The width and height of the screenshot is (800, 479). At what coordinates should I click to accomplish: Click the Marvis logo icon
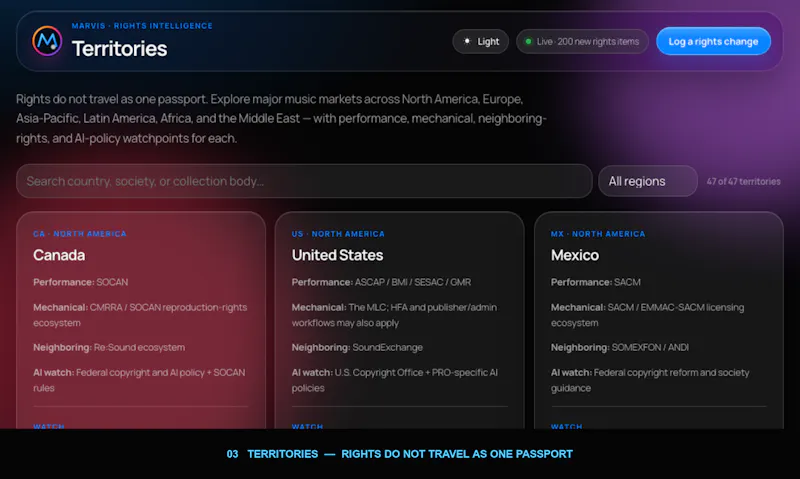coord(47,41)
